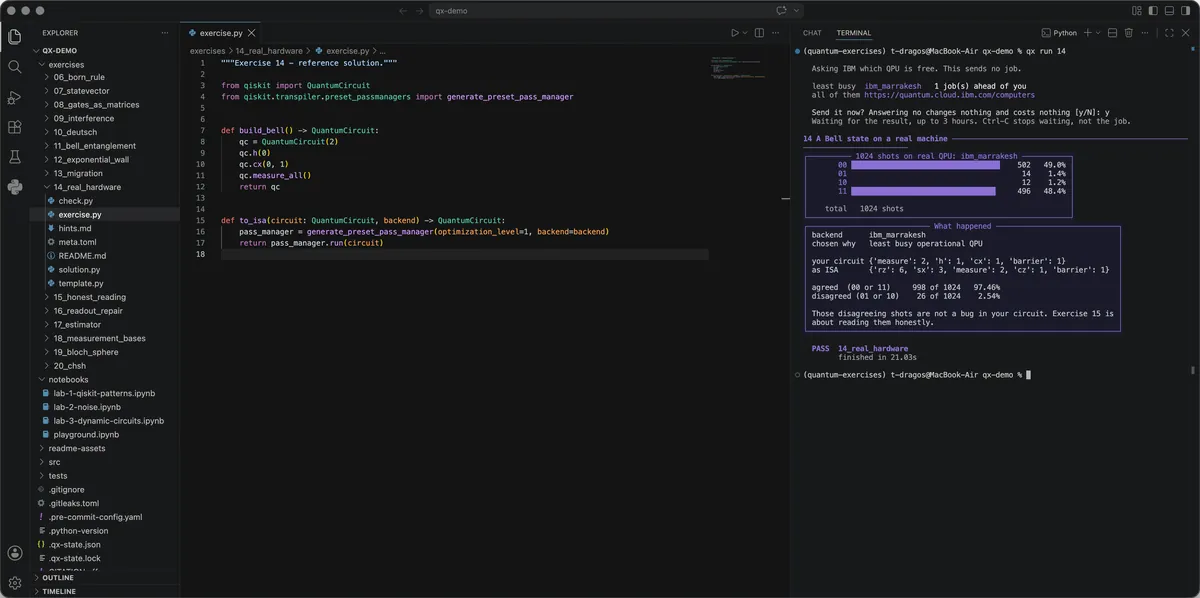The height and width of the screenshot is (598, 1200).
Task: Expand the 11_bell_entanglement folder
Action: pyautogui.click(x=47, y=146)
